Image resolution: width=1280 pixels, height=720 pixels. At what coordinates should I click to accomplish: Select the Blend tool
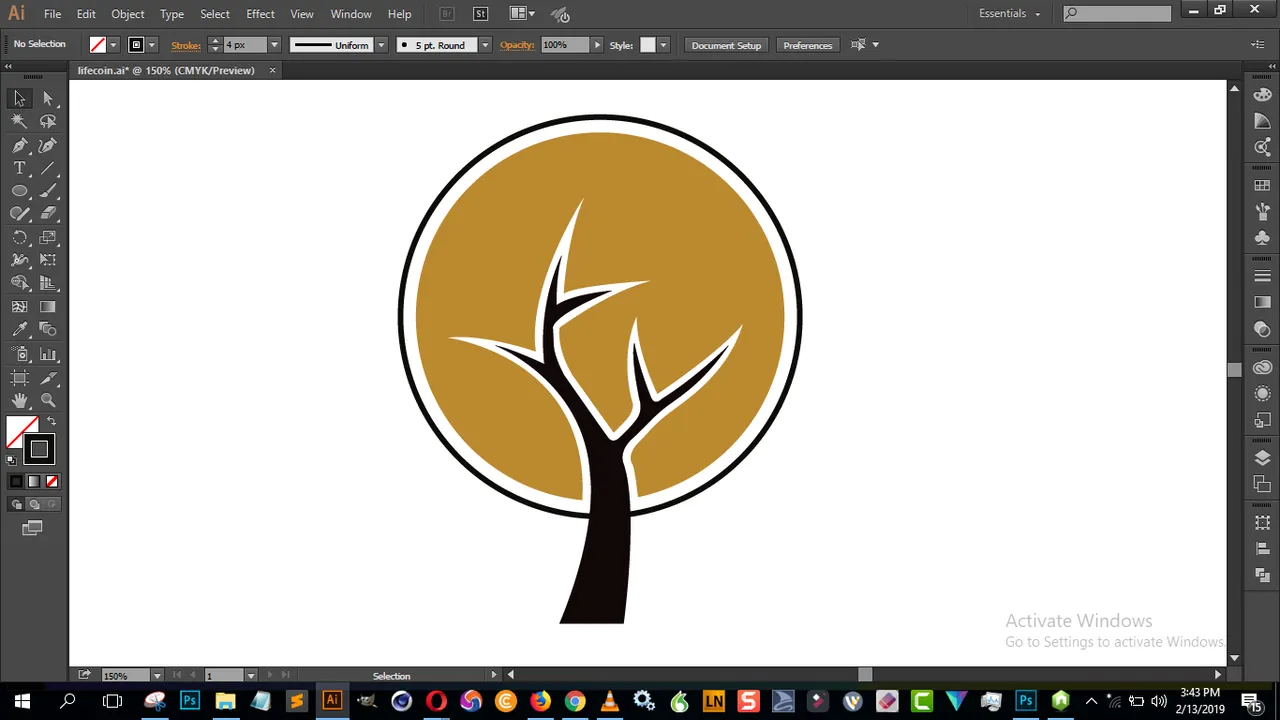click(48, 330)
